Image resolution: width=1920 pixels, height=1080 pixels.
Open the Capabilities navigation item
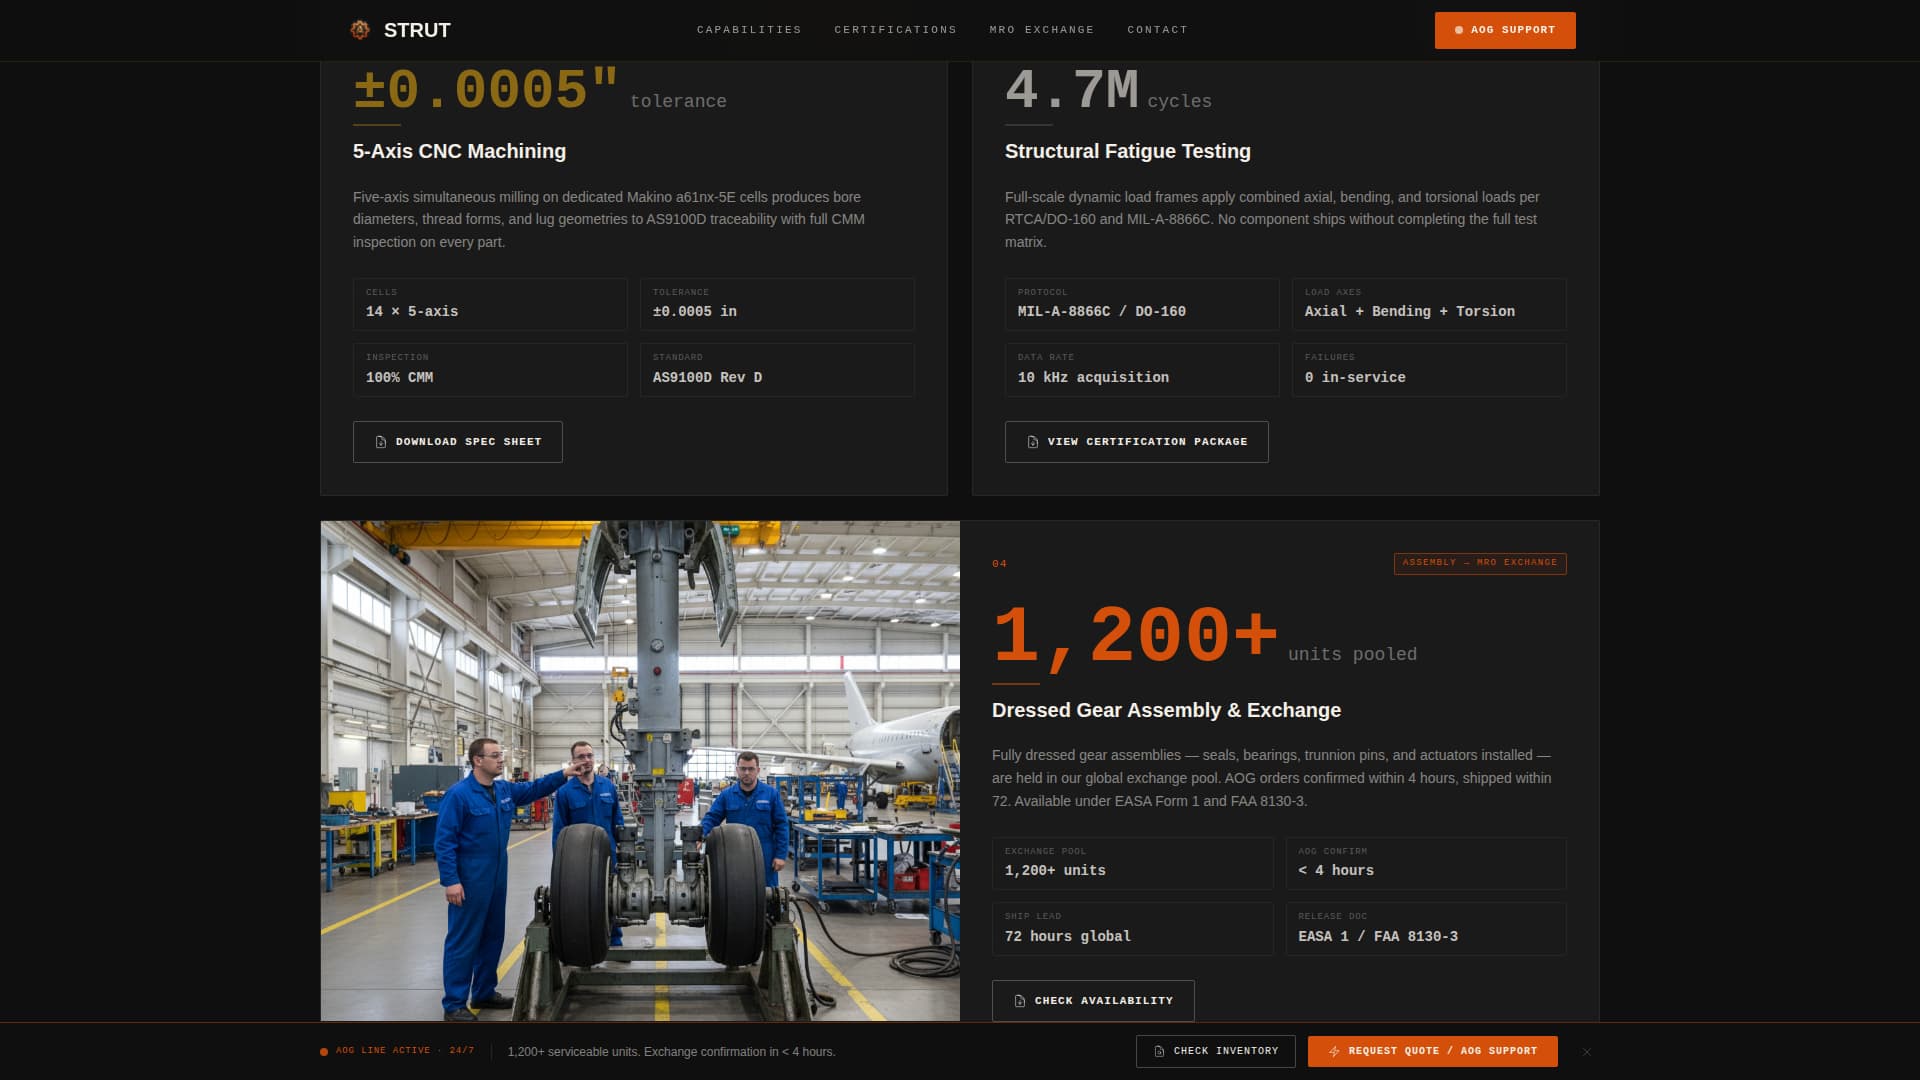click(x=749, y=30)
